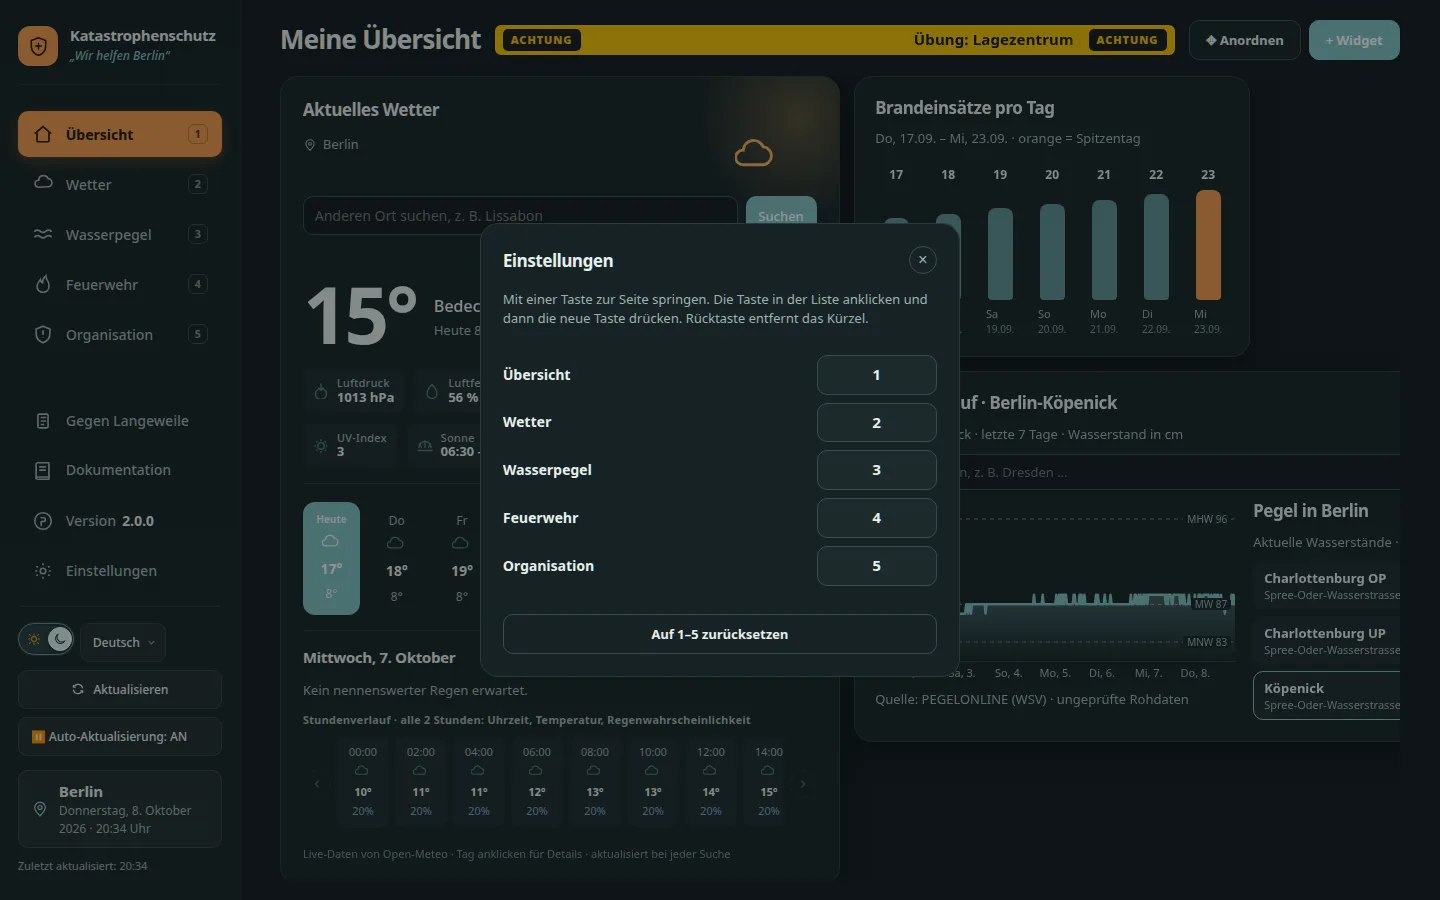This screenshot has width=1440, height=900.
Task: Click the Anordnen button
Action: 1245,40
